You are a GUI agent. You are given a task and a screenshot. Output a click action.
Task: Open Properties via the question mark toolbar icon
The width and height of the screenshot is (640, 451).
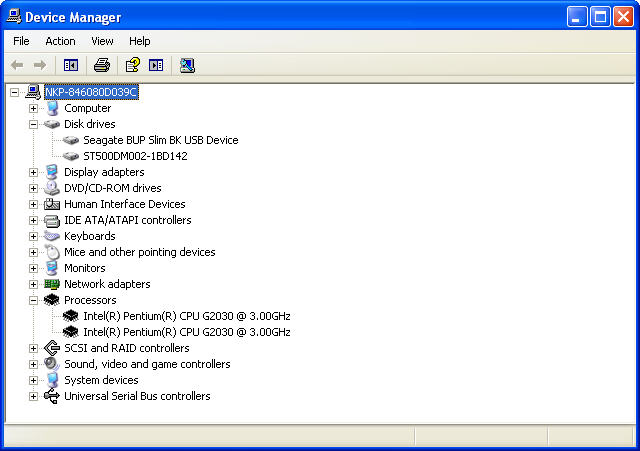pyautogui.click(x=133, y=65)
